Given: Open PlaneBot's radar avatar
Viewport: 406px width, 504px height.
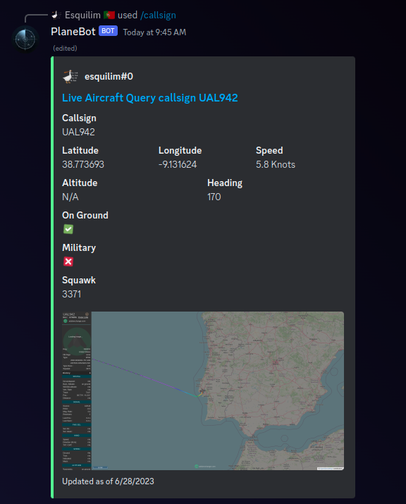Looking at the screenshot, I should tap(26, 39).
